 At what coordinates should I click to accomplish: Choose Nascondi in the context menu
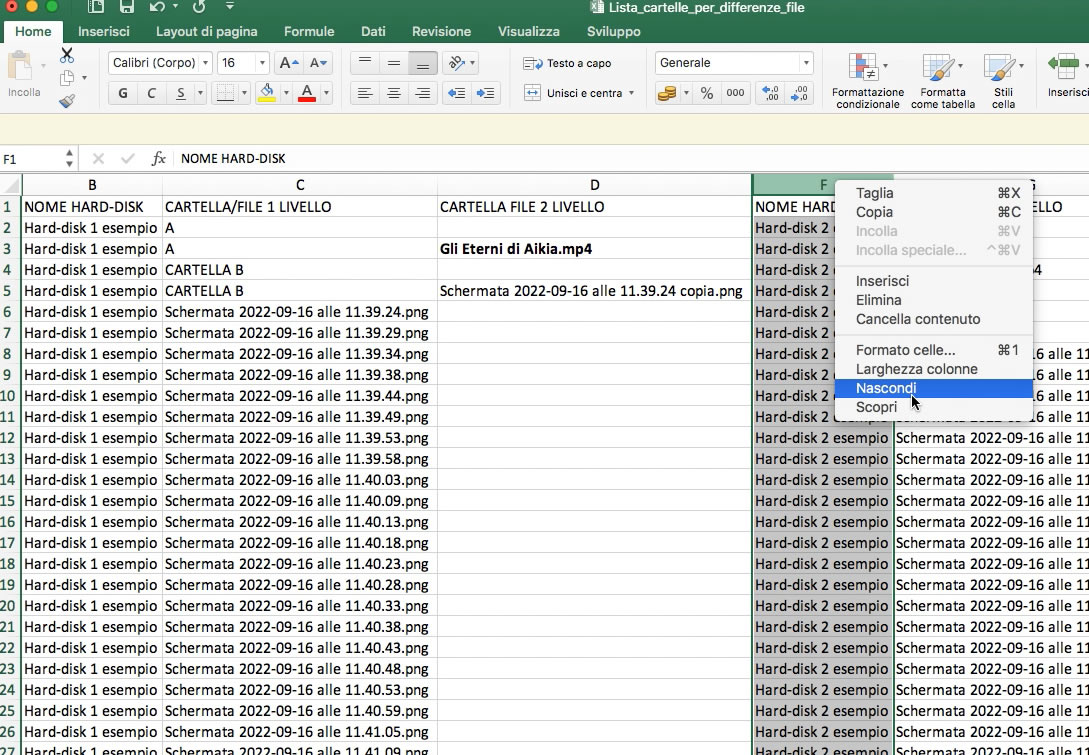point(933,388)
